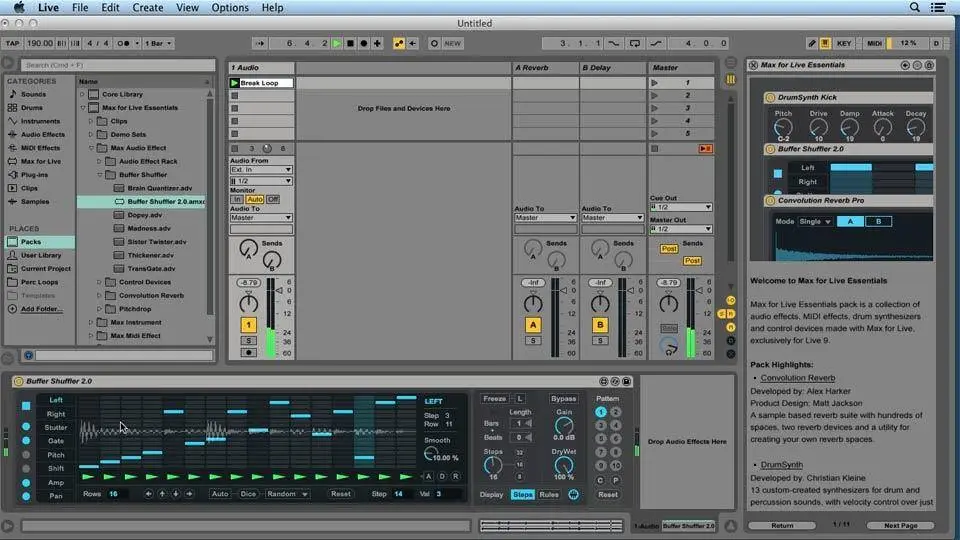Switch Display to Rules in Buffer Shuffler
Viewport: 960px width, 540px height.
549,495
